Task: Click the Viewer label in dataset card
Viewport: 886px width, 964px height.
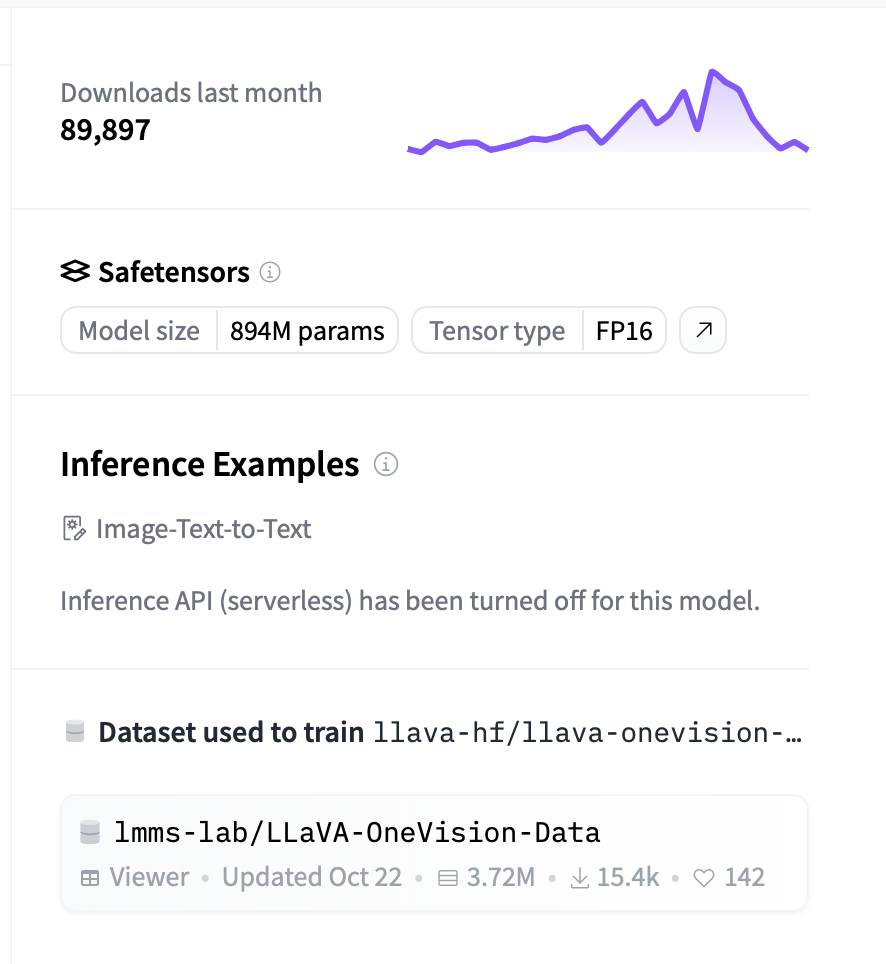Action: (149, 878)
